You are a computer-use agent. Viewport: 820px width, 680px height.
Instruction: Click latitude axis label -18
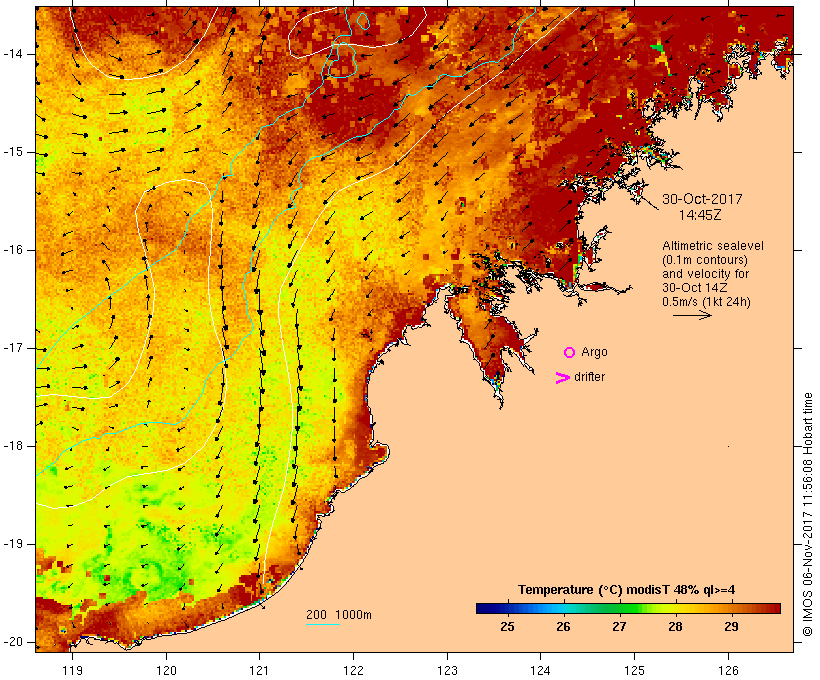tap(12, 446)
